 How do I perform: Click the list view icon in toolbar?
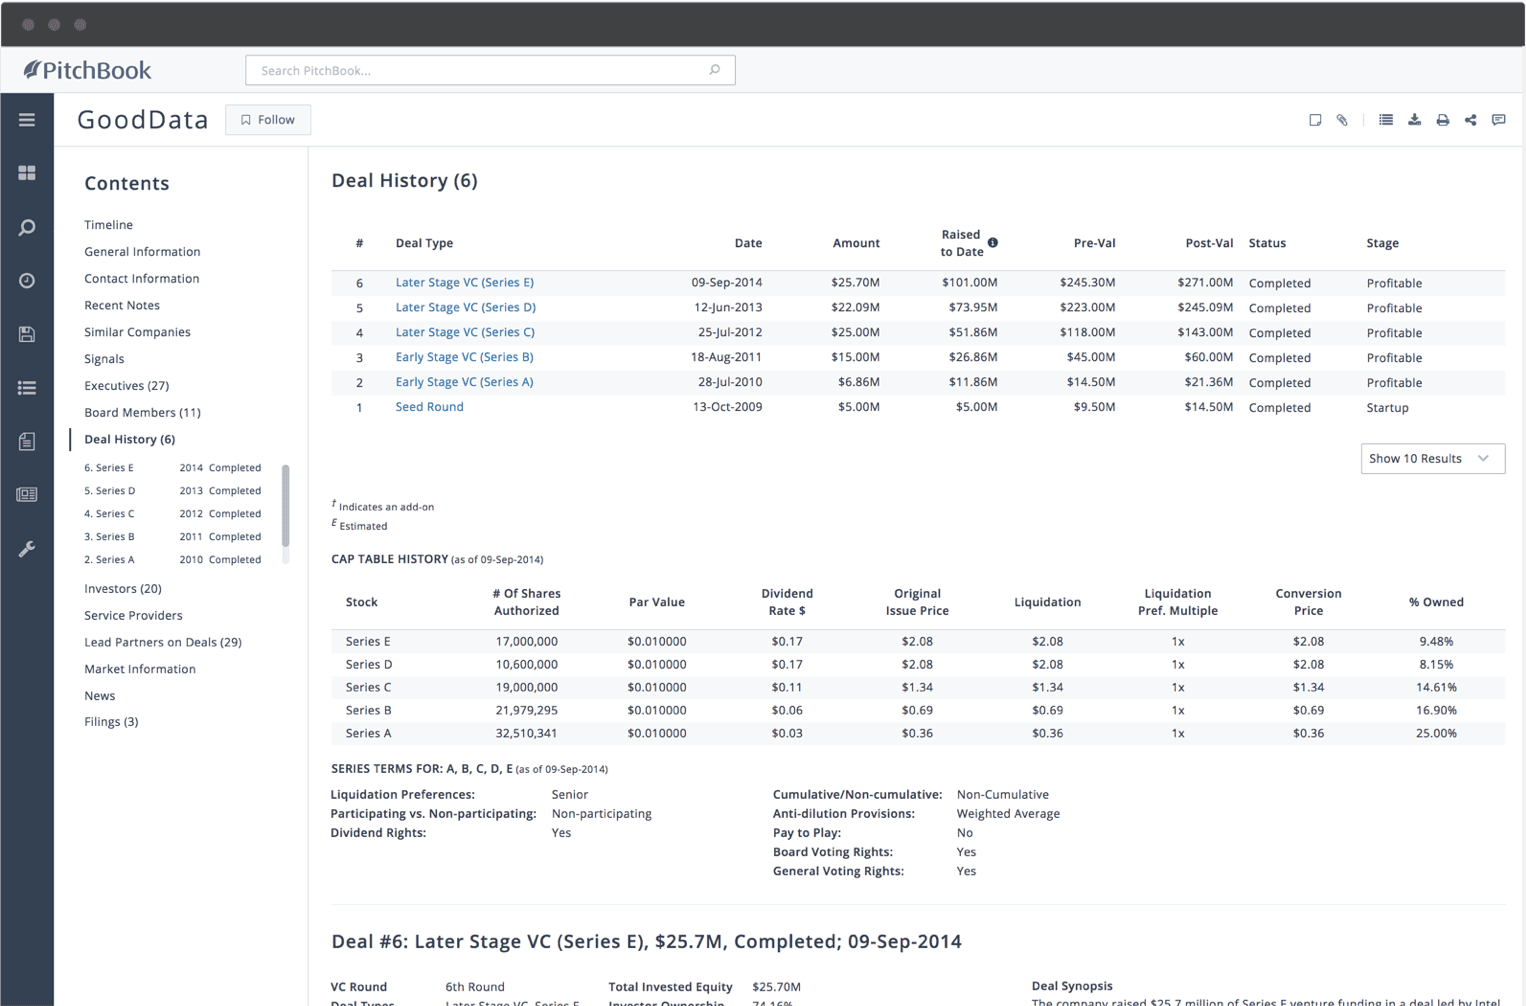coord(1386,120)
